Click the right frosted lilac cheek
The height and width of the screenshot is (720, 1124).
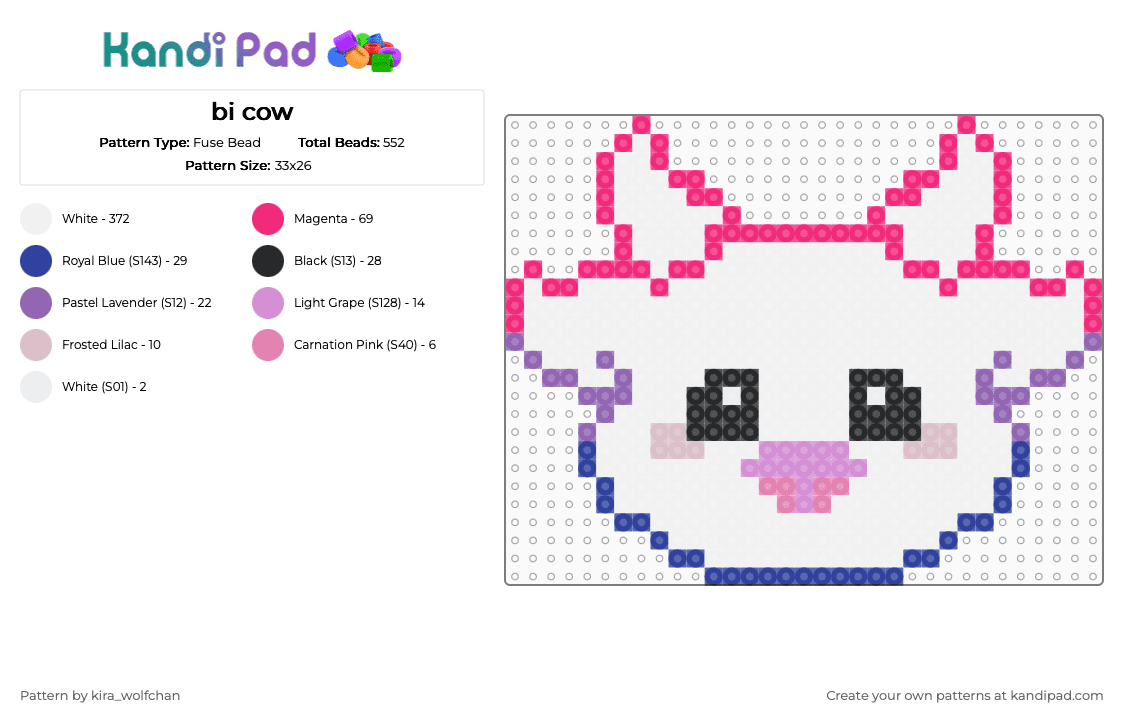click(x=930, y=441)
